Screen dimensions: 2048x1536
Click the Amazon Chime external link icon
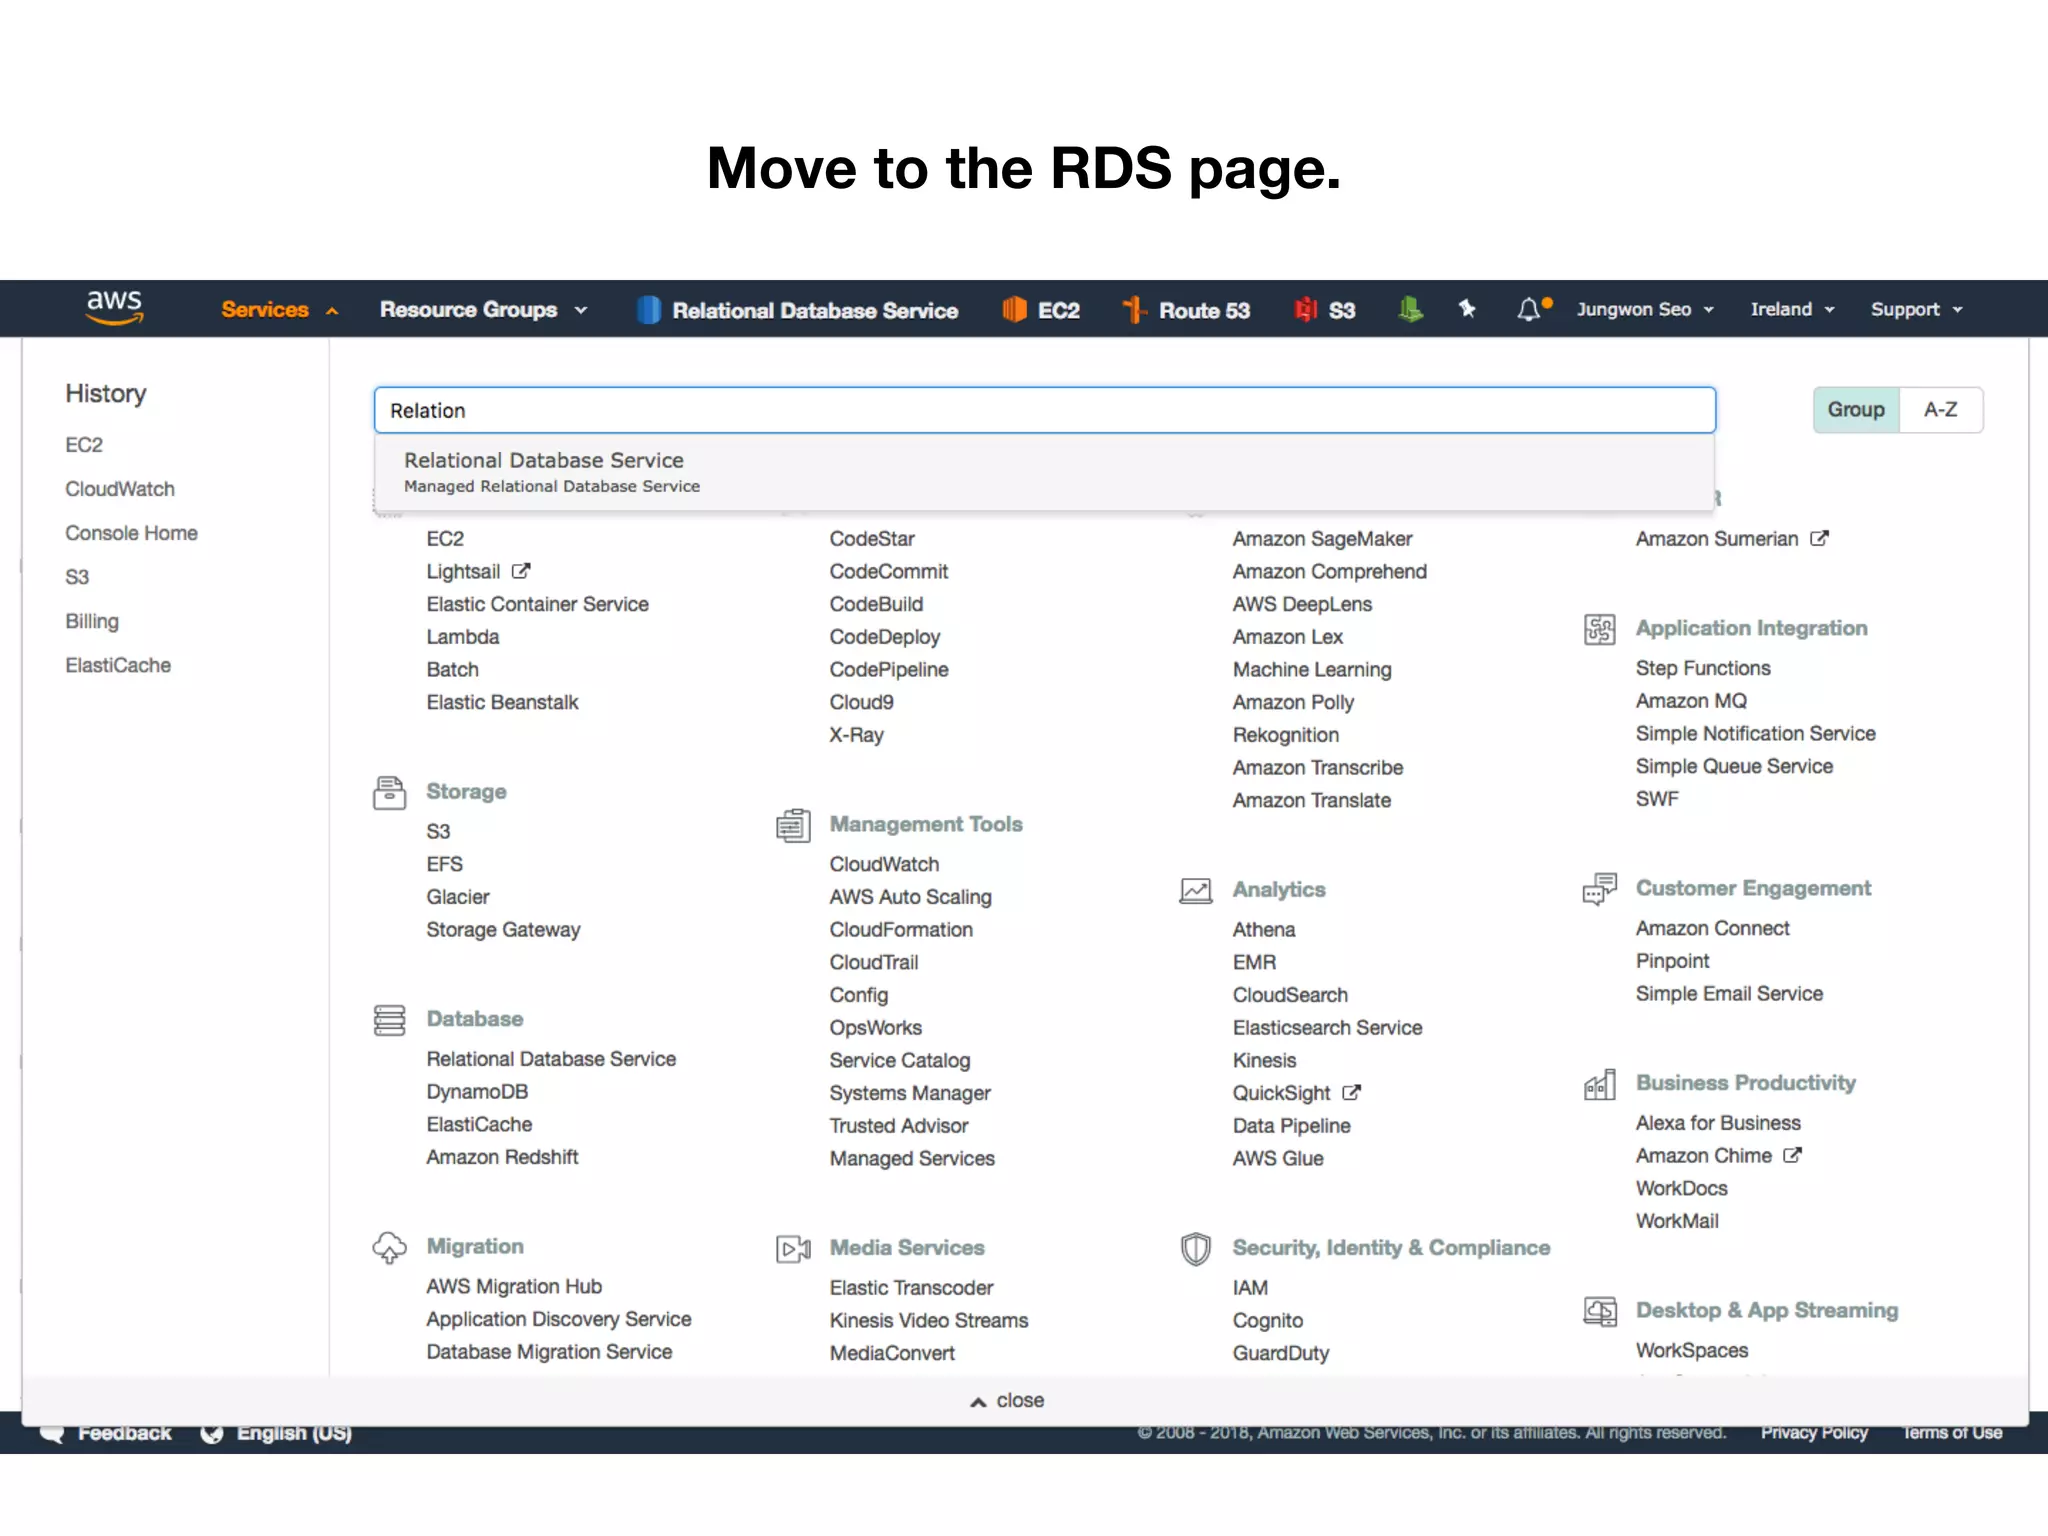[1792, 1155]
